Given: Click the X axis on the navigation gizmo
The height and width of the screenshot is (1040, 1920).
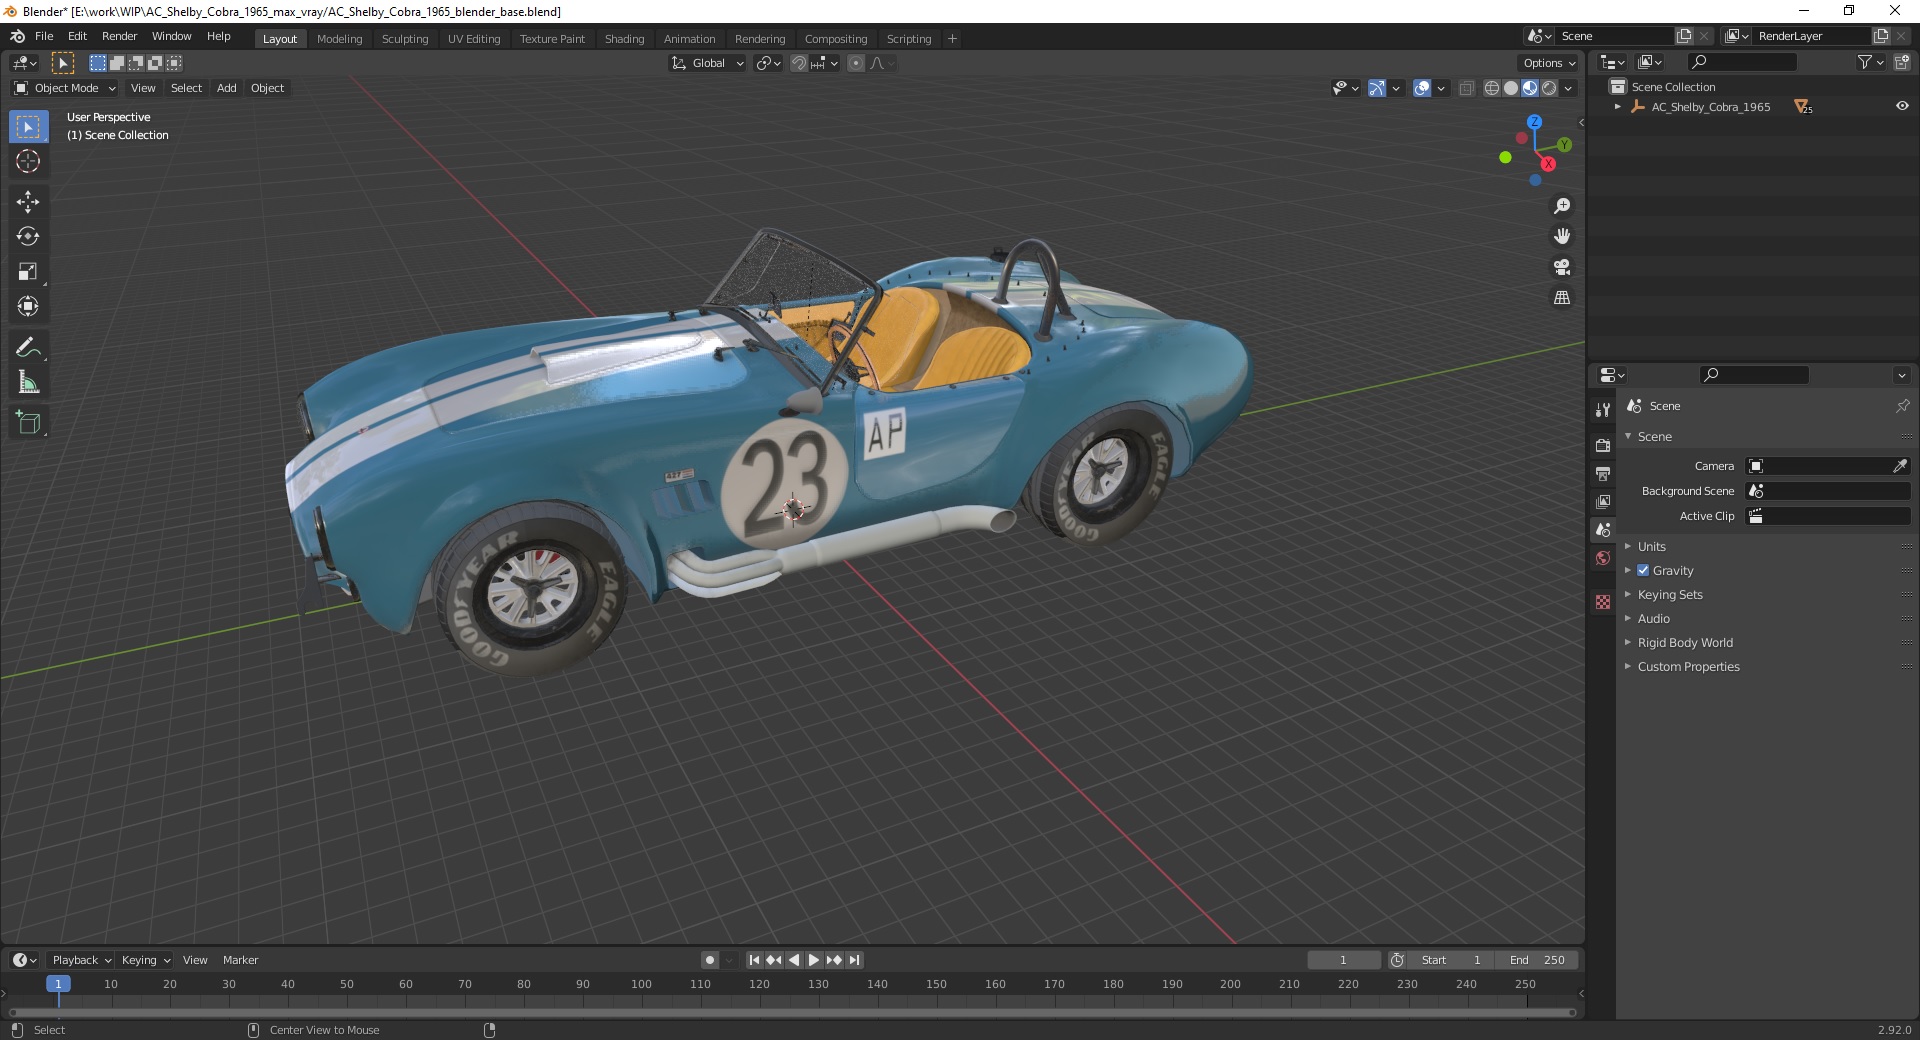Looking at the screenshot, I should pyautogui.click(x=1548, y=164).
